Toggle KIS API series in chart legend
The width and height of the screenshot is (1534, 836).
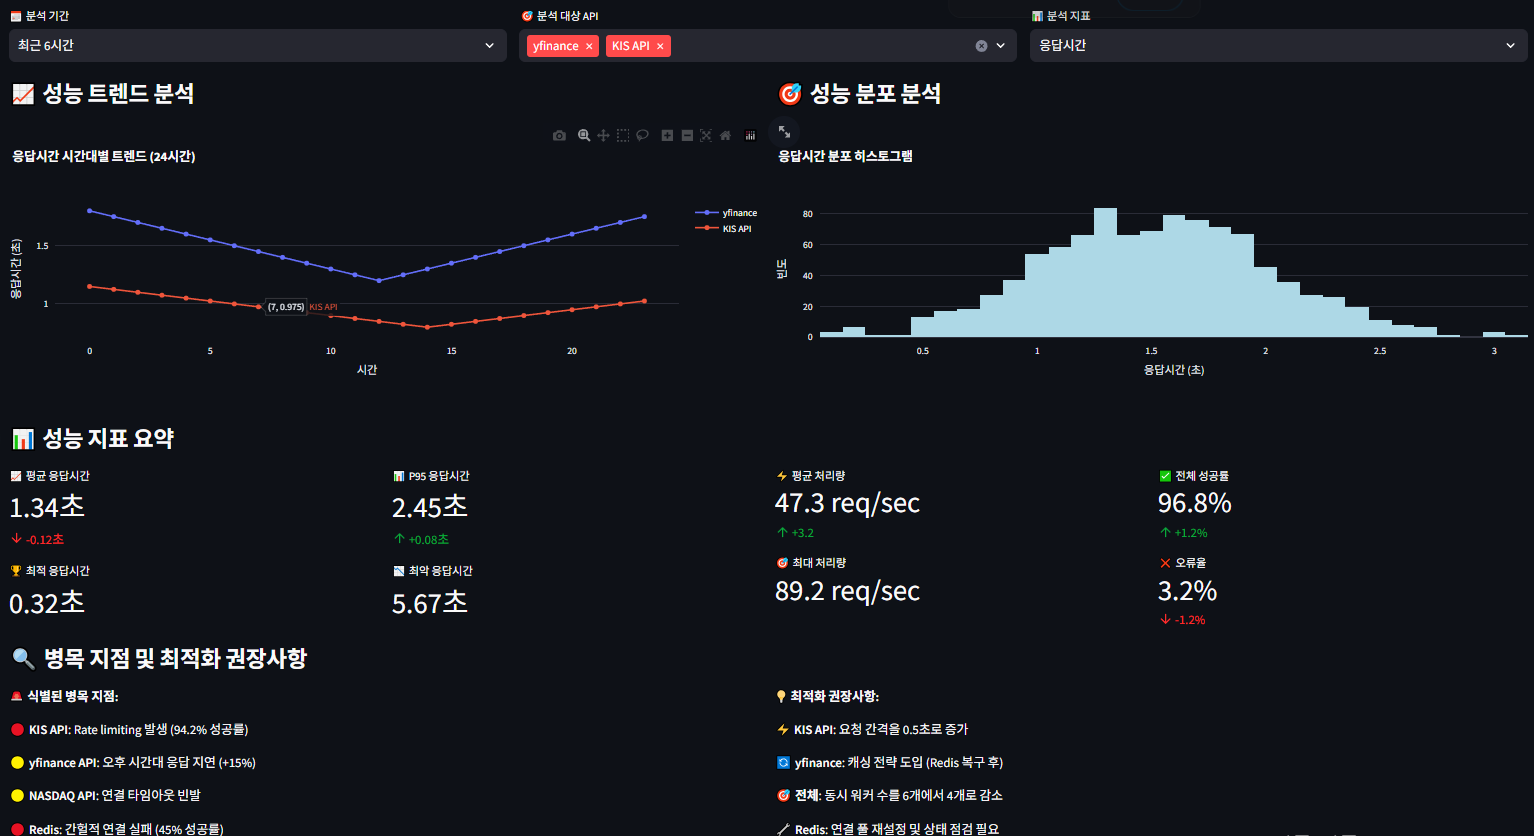point(736,229)
